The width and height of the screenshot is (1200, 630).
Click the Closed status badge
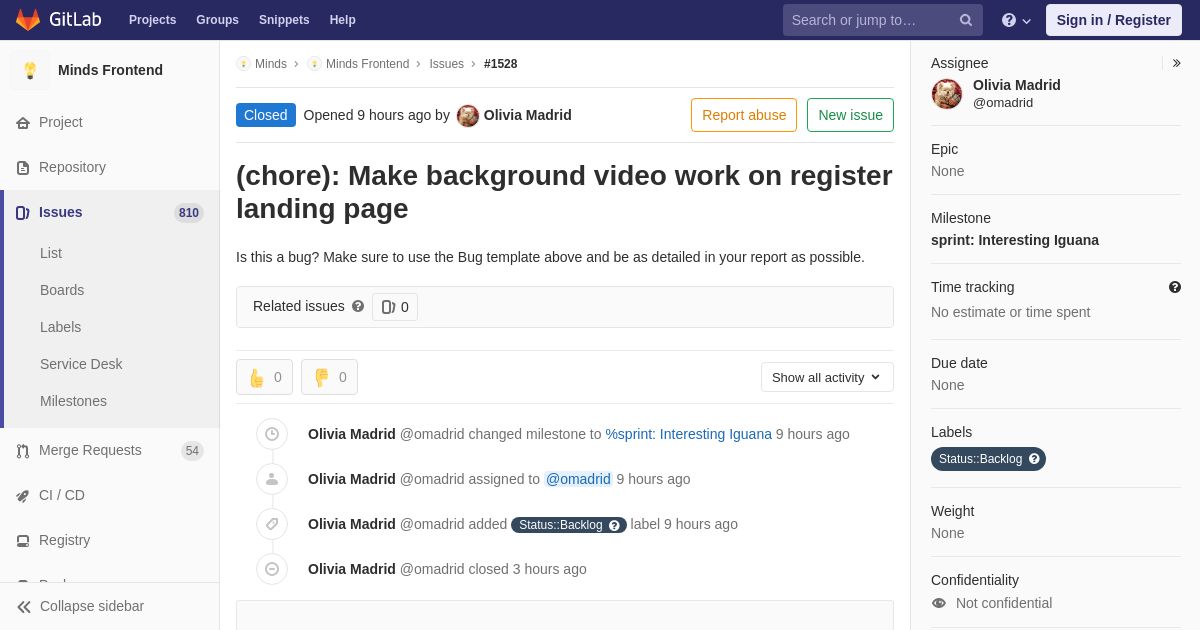266,115
